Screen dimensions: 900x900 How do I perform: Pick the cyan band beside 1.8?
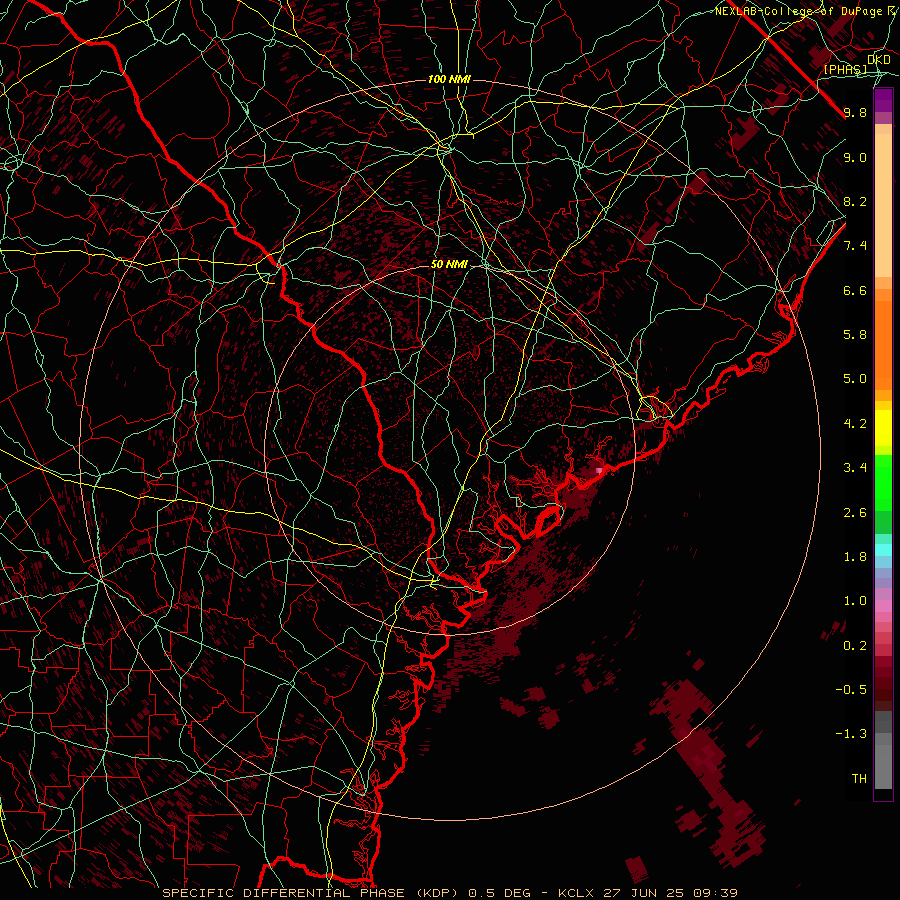[x=883, y=550]
